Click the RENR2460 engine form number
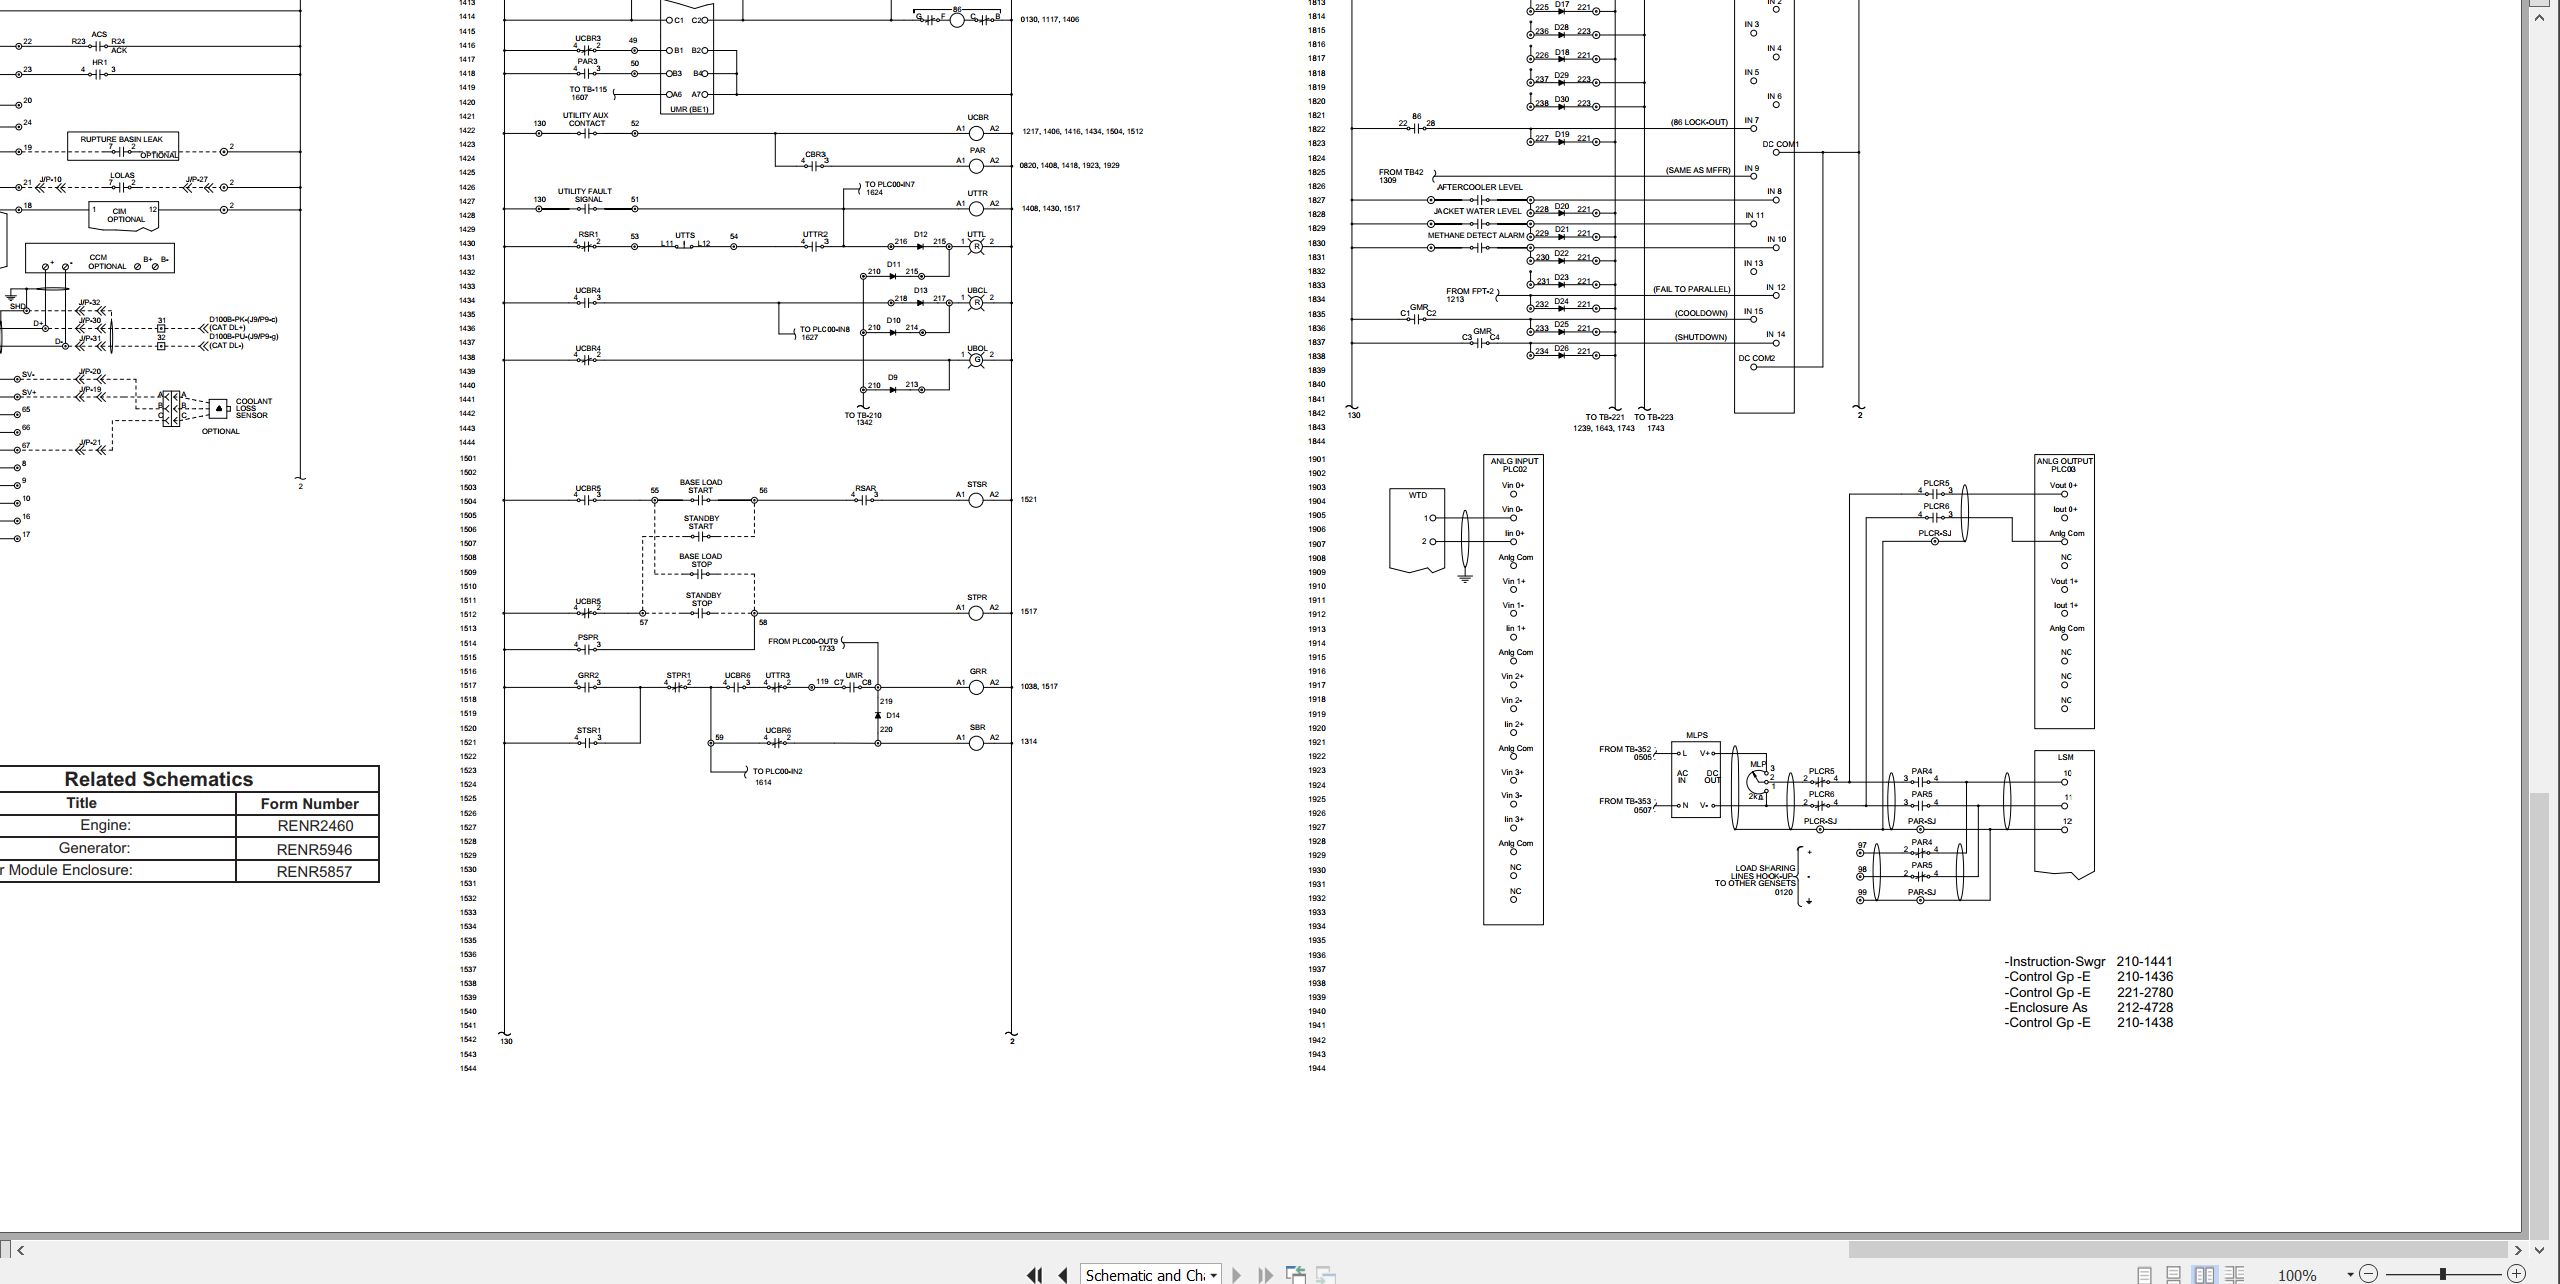 point(315,826)
